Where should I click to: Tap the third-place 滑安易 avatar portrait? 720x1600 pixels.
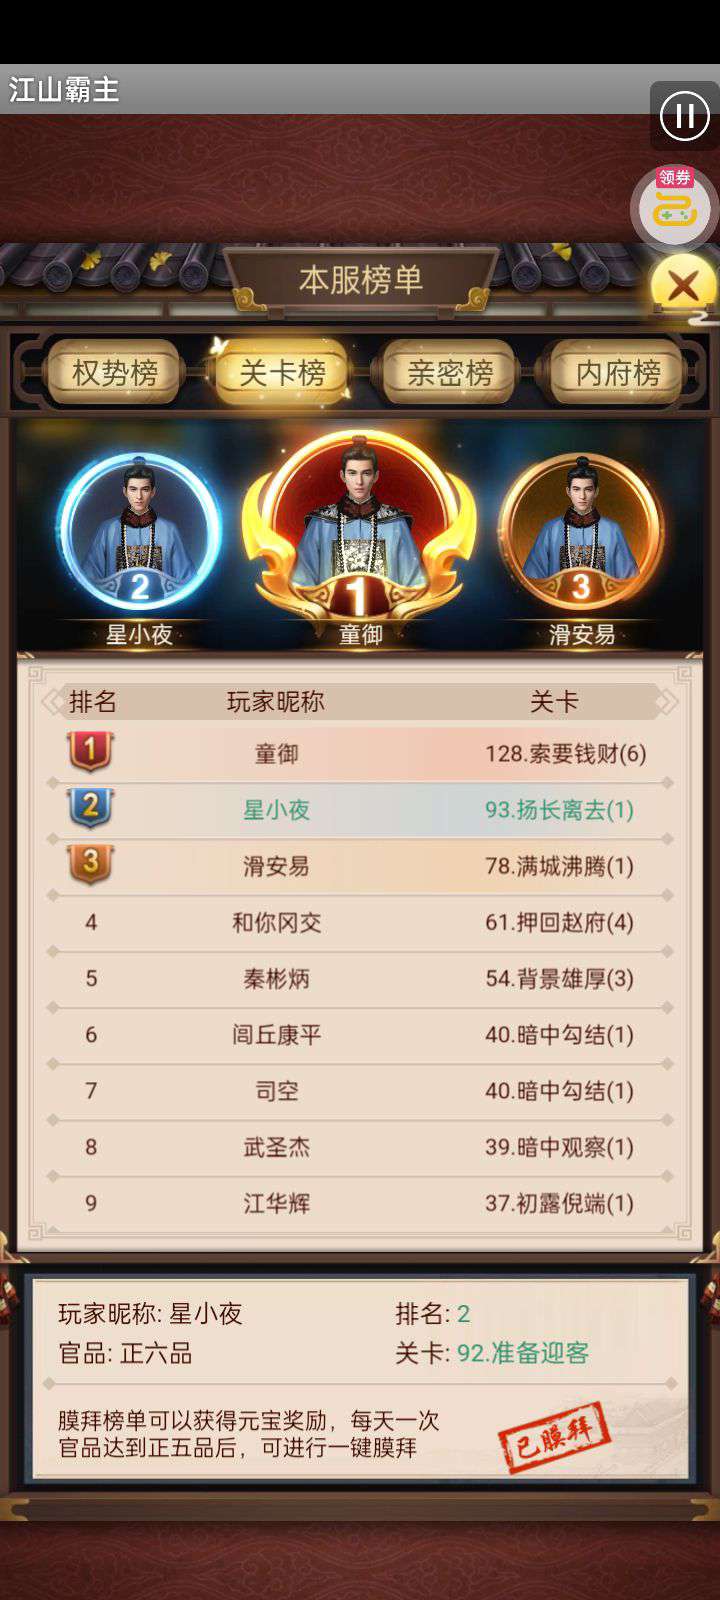point(581,533)
